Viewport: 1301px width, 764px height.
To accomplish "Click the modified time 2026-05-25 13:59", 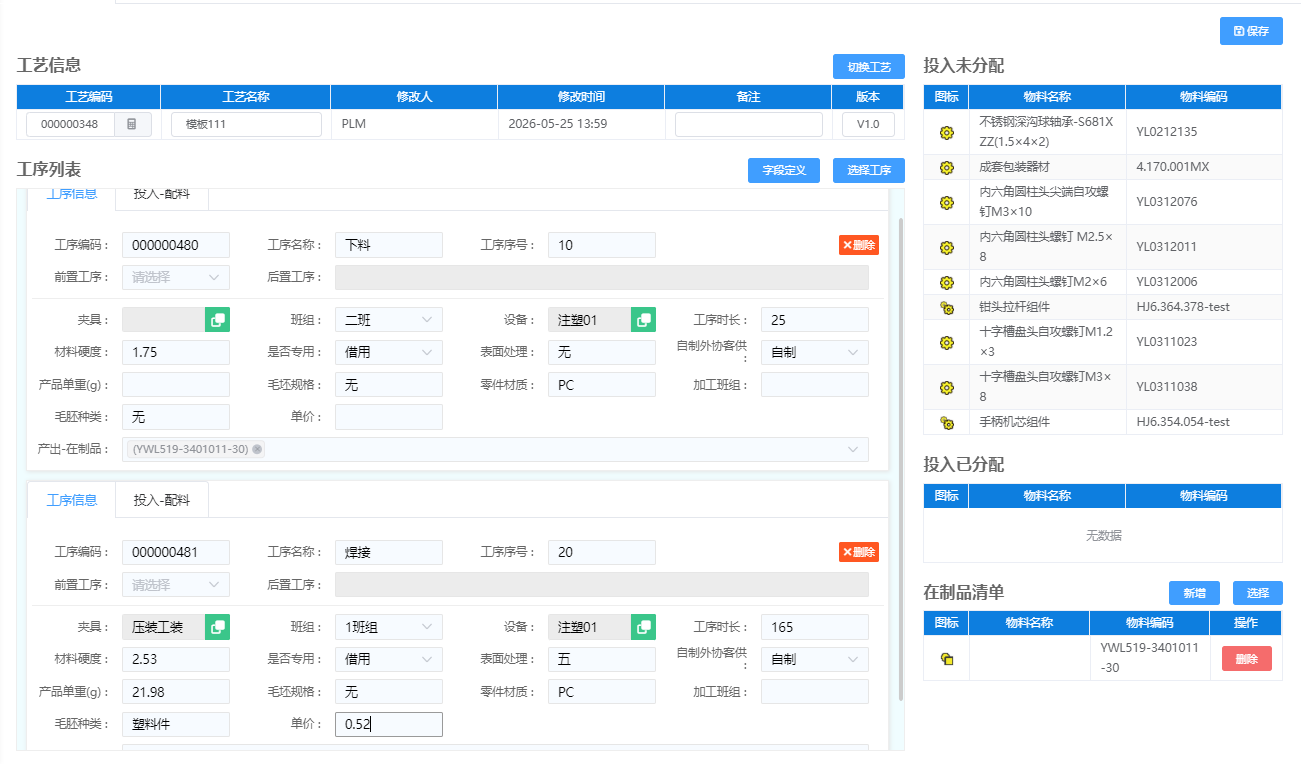I will click(x=558, y=124).
